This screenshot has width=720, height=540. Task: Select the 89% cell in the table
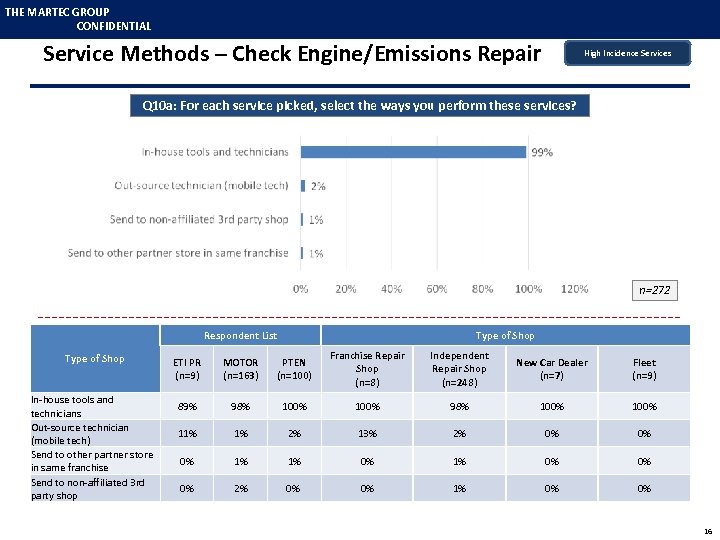(187, 407)
